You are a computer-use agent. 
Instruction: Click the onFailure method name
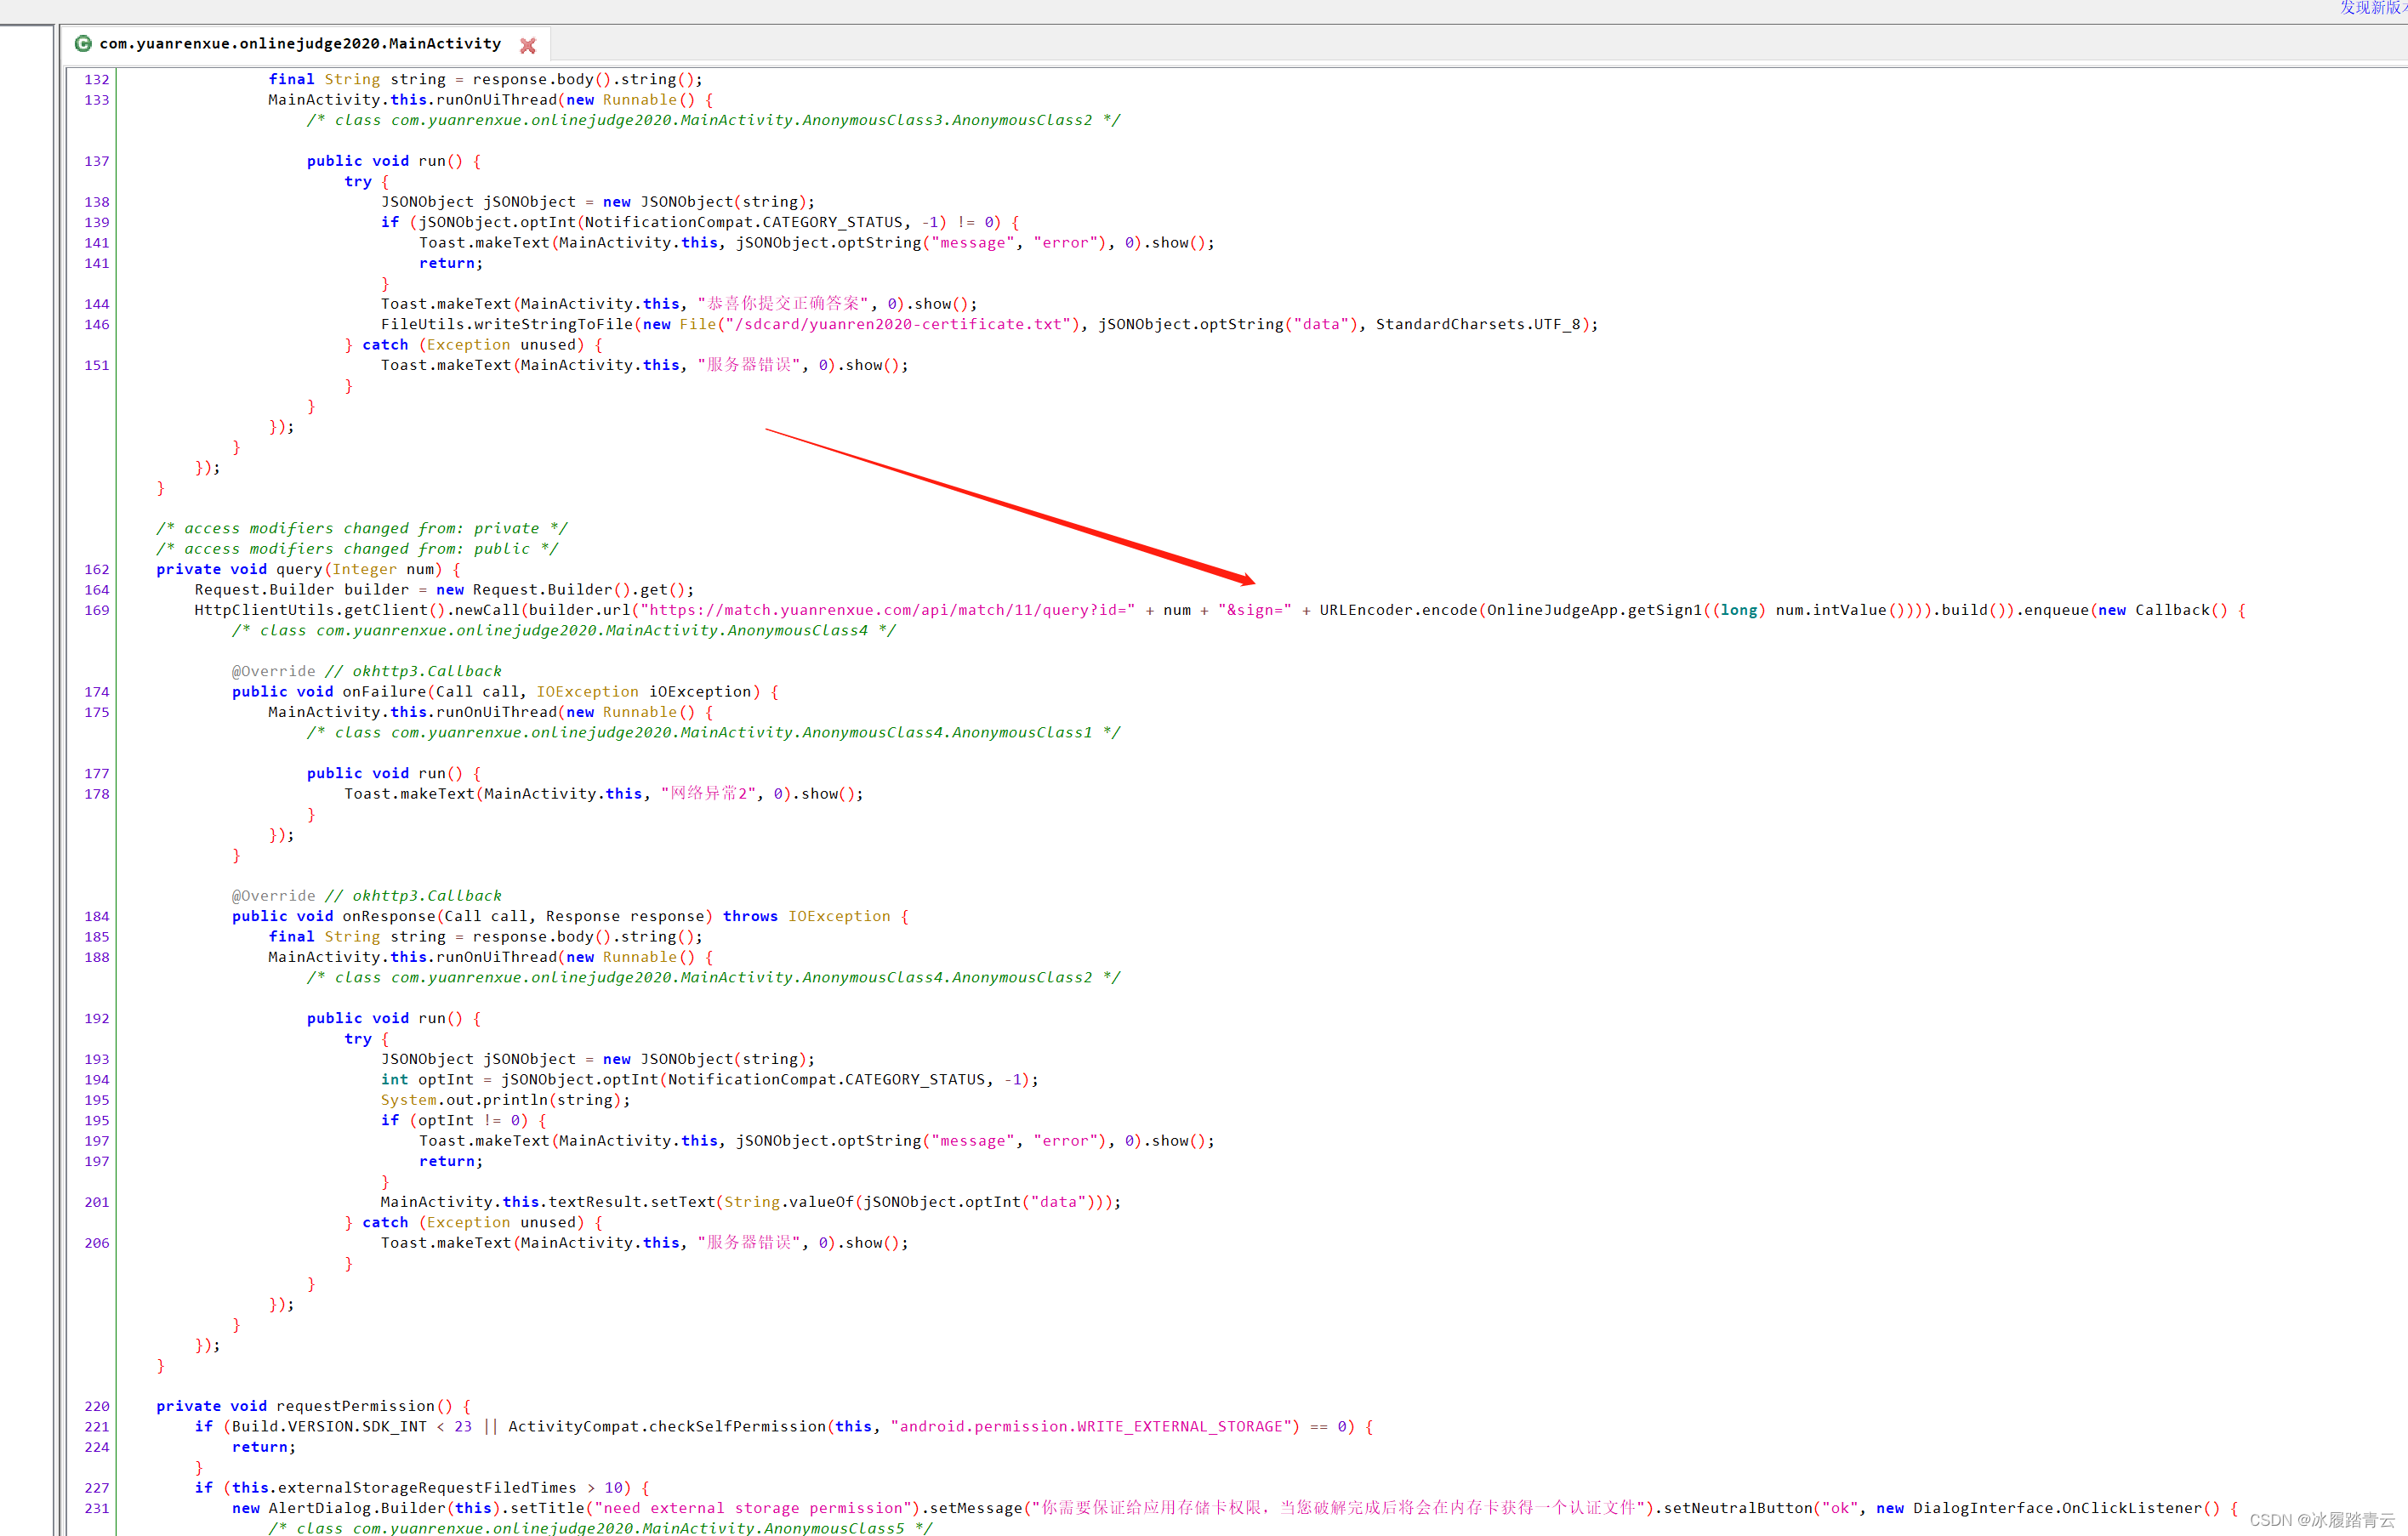click(384, 692)
